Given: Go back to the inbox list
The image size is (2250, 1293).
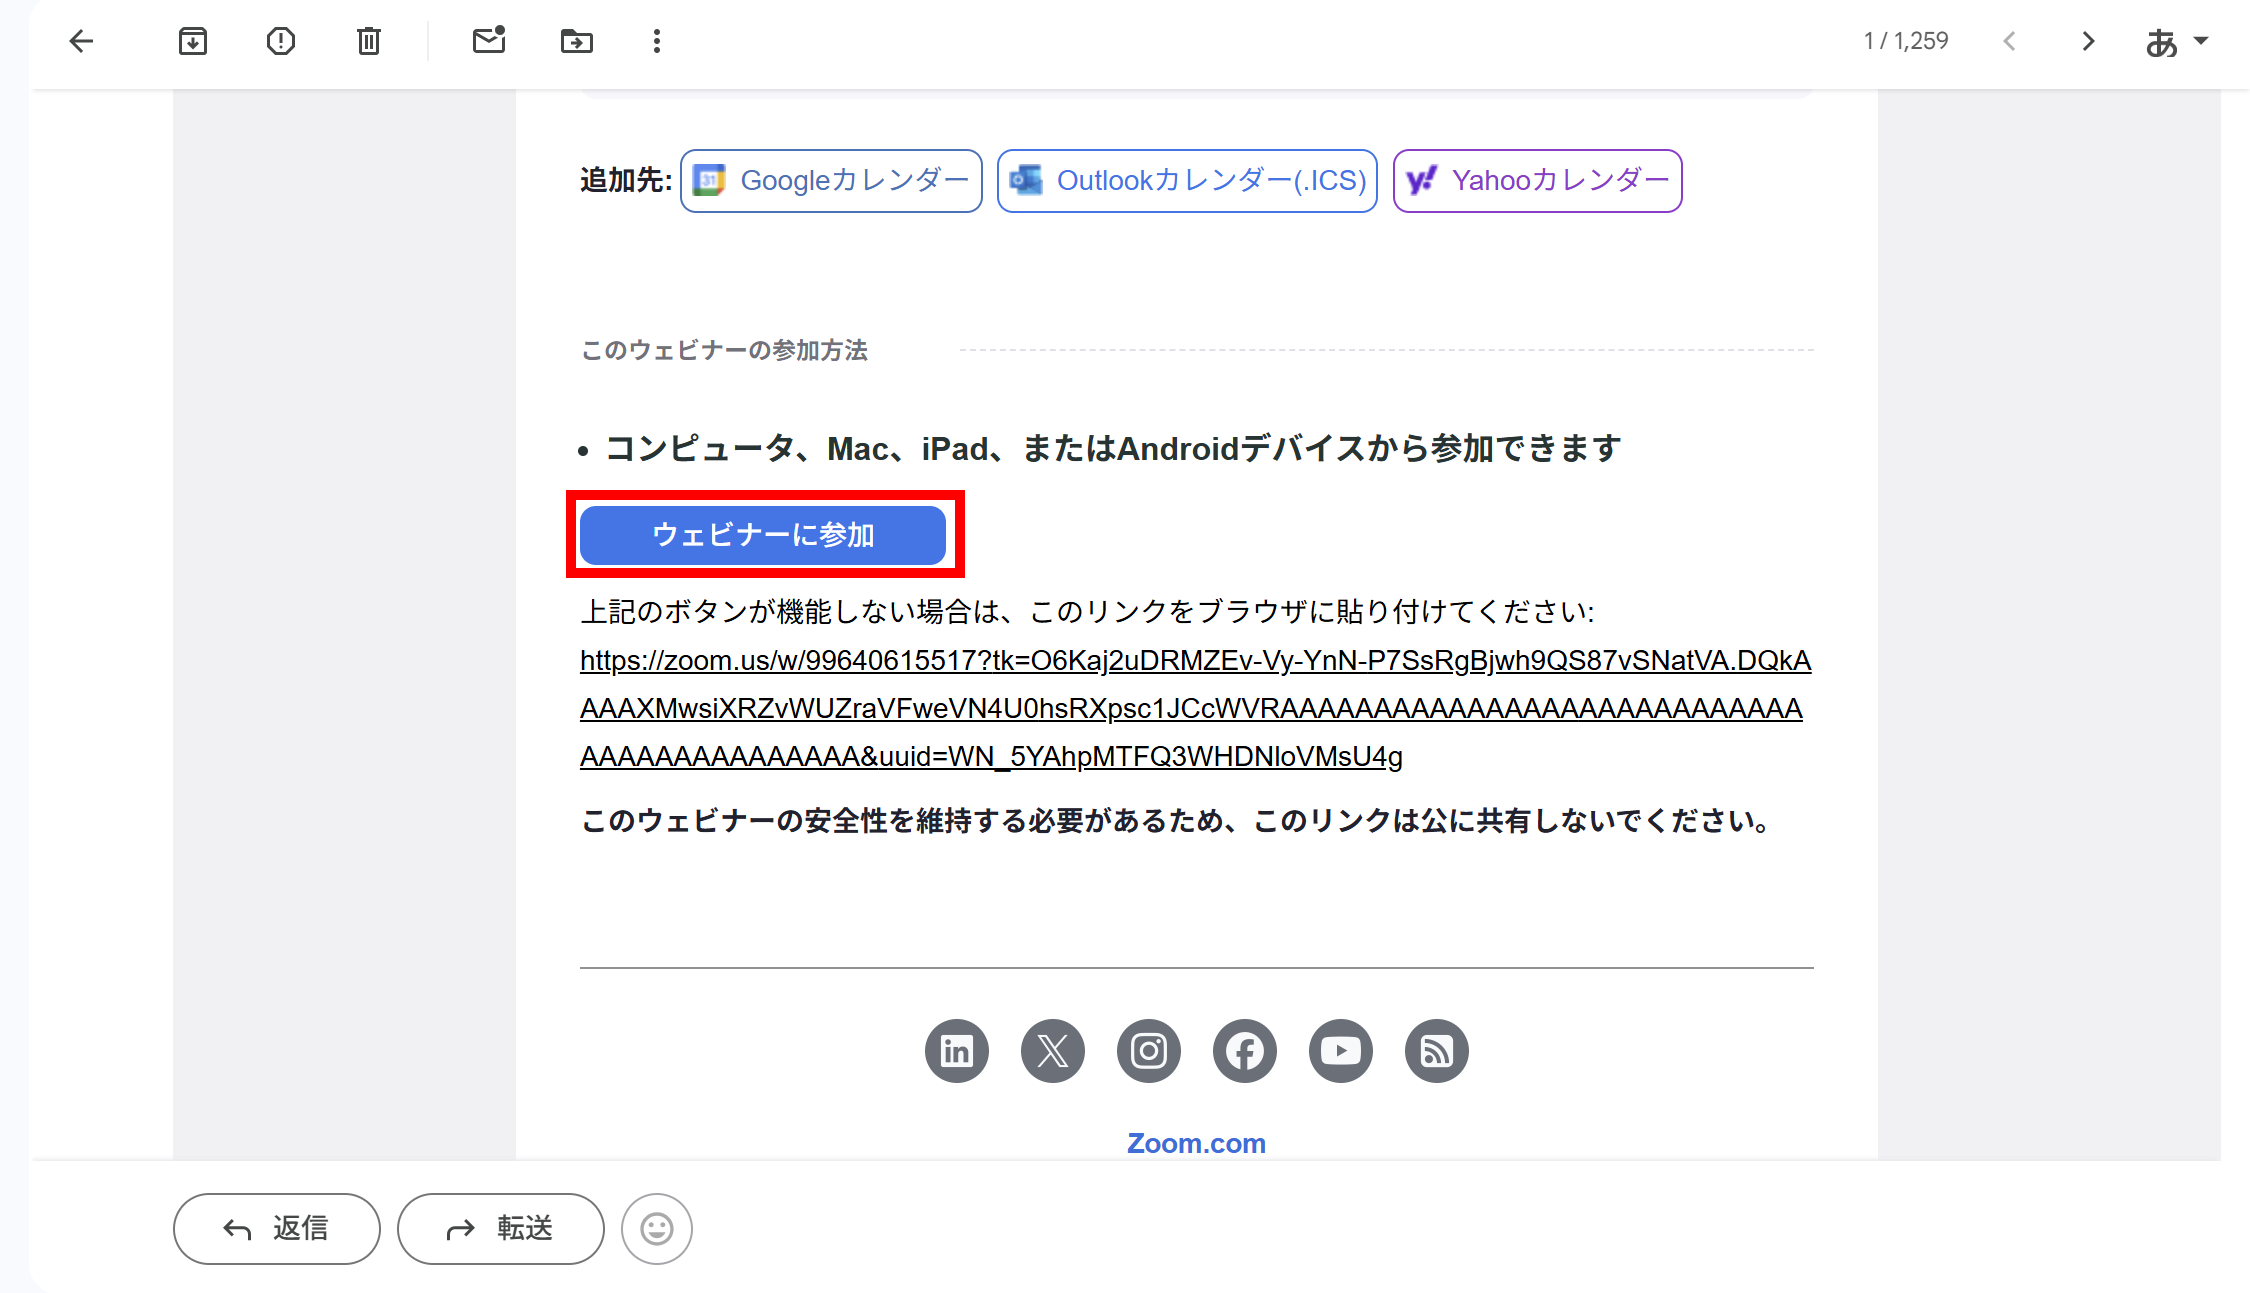Looking at the screenshot, I should (81, 41).
